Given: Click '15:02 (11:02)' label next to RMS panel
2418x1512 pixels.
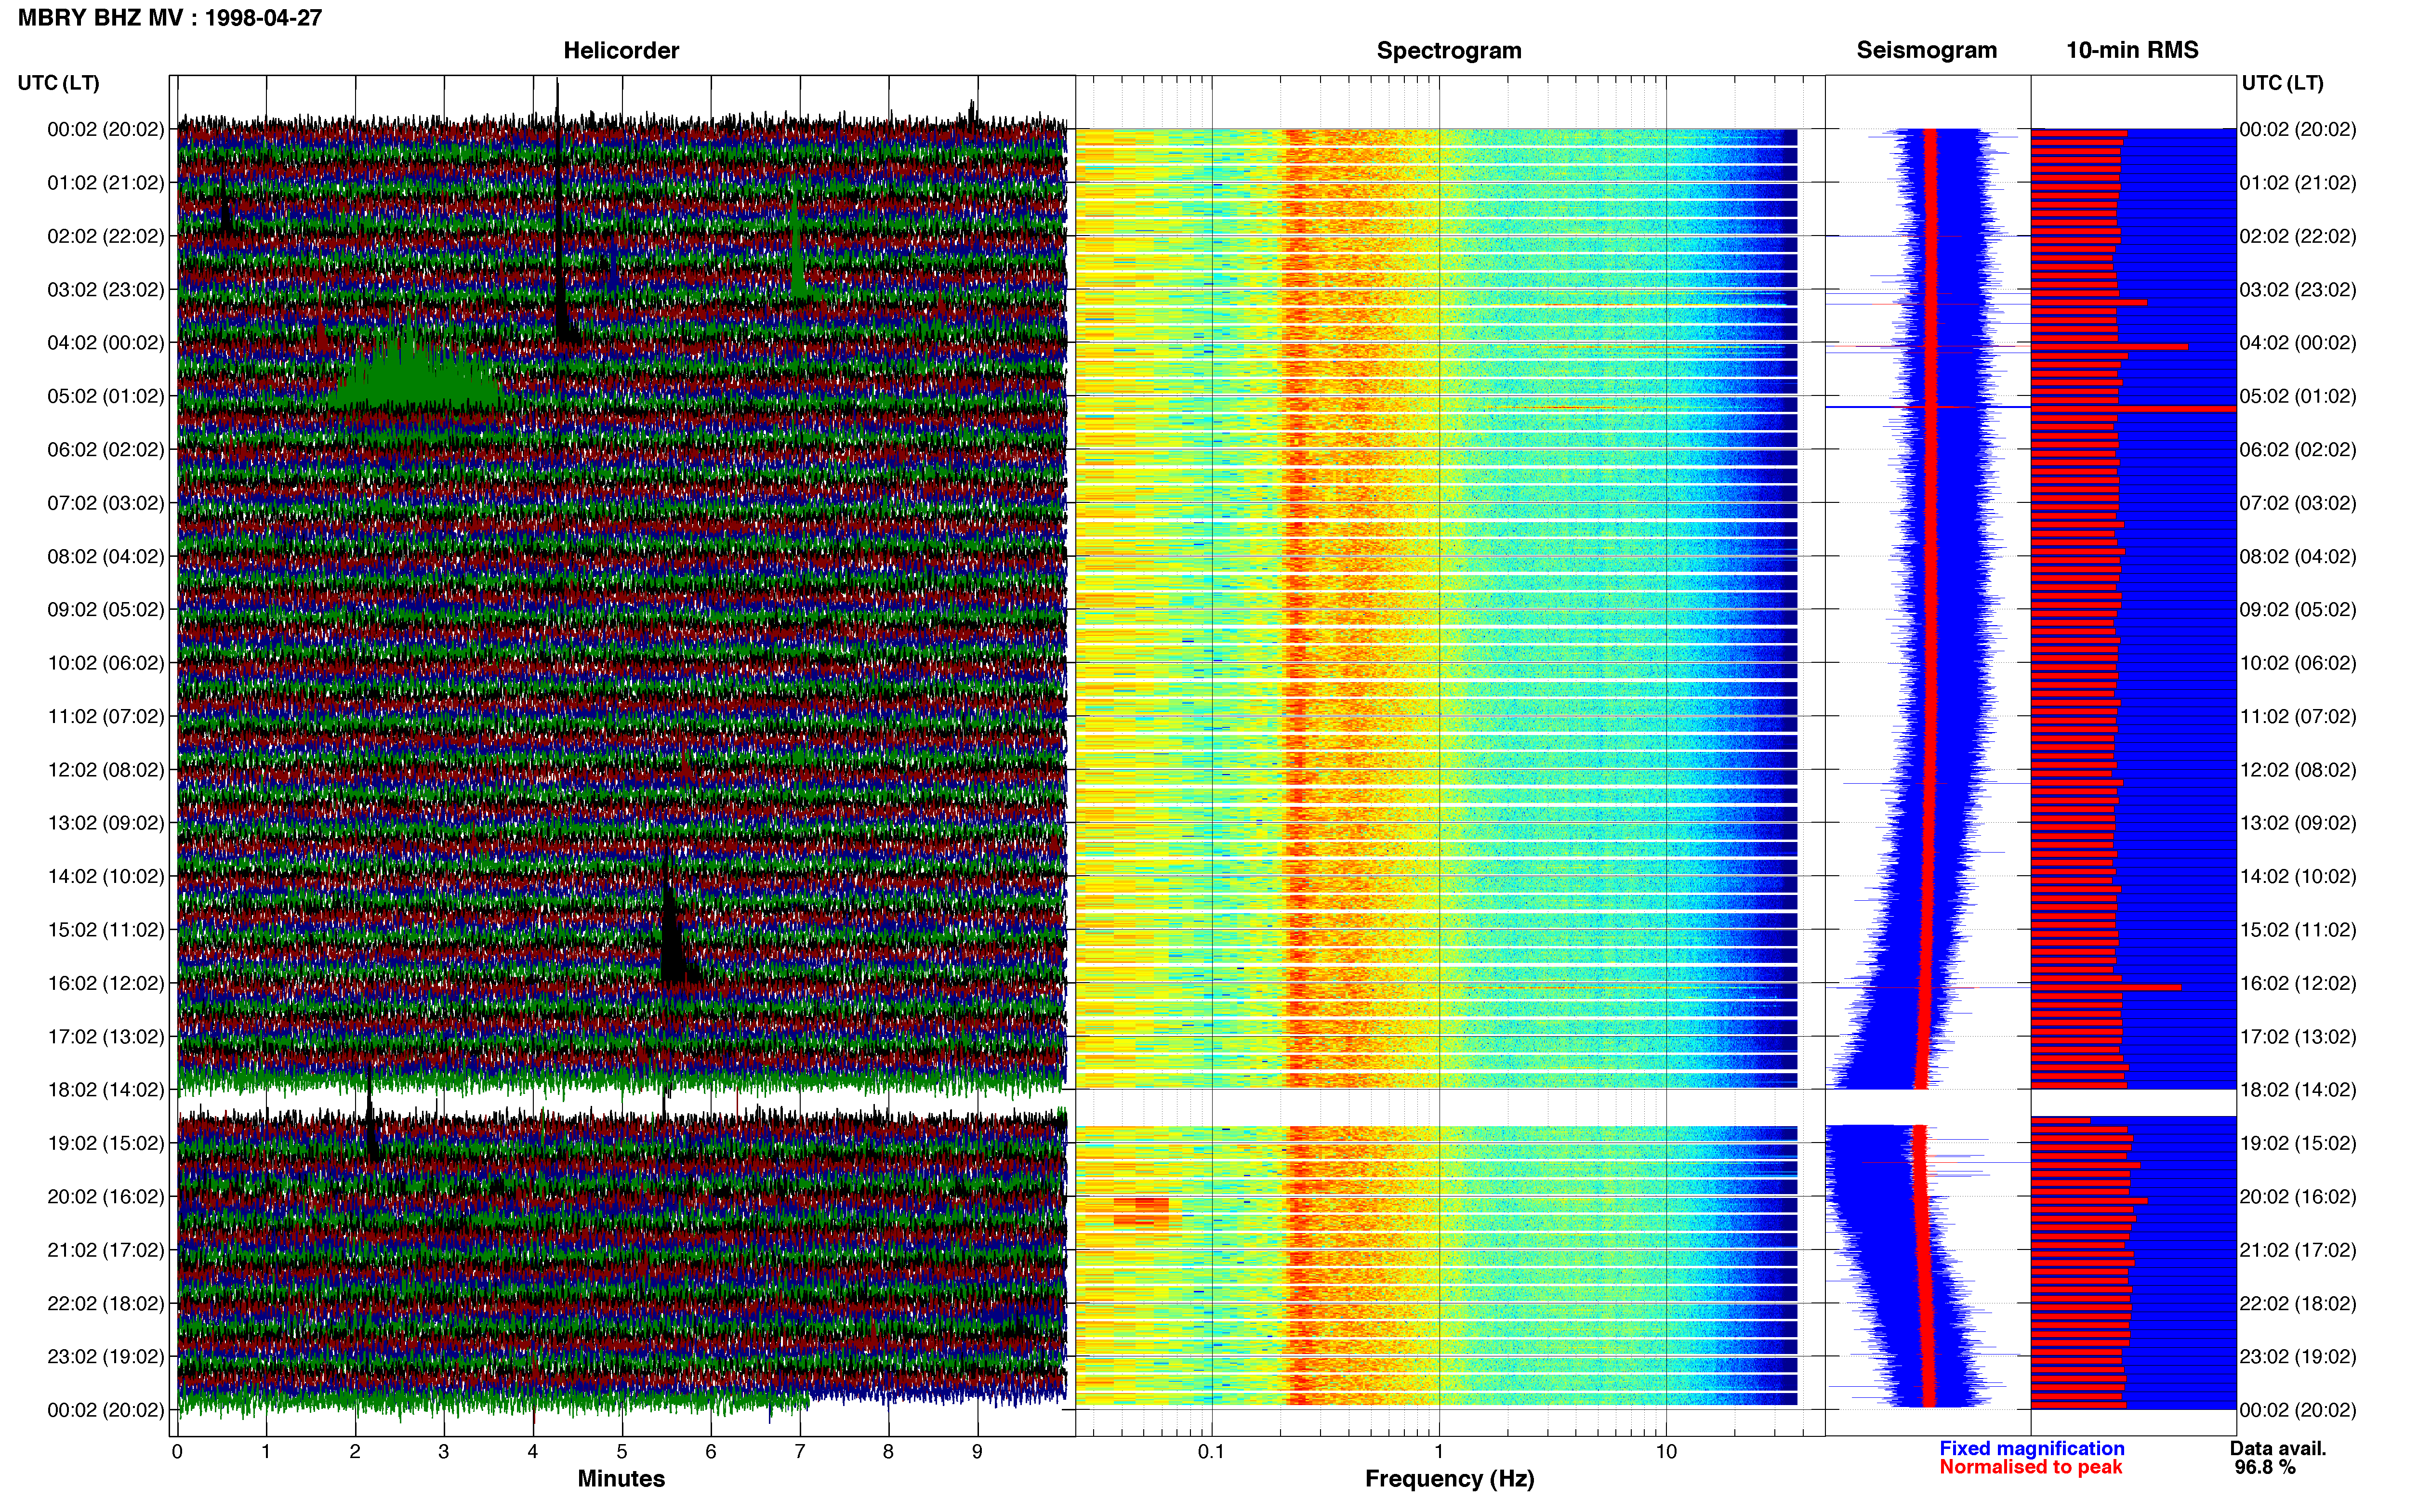Looking at the screenshot, I should 2298,930.
